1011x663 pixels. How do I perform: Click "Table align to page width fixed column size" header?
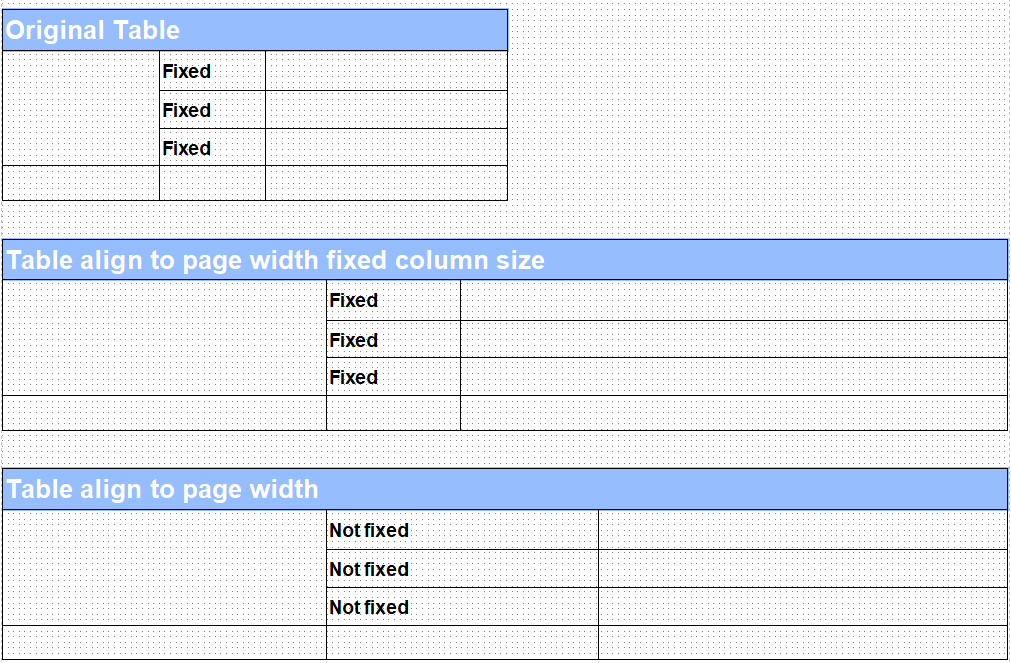pos(504,260)
